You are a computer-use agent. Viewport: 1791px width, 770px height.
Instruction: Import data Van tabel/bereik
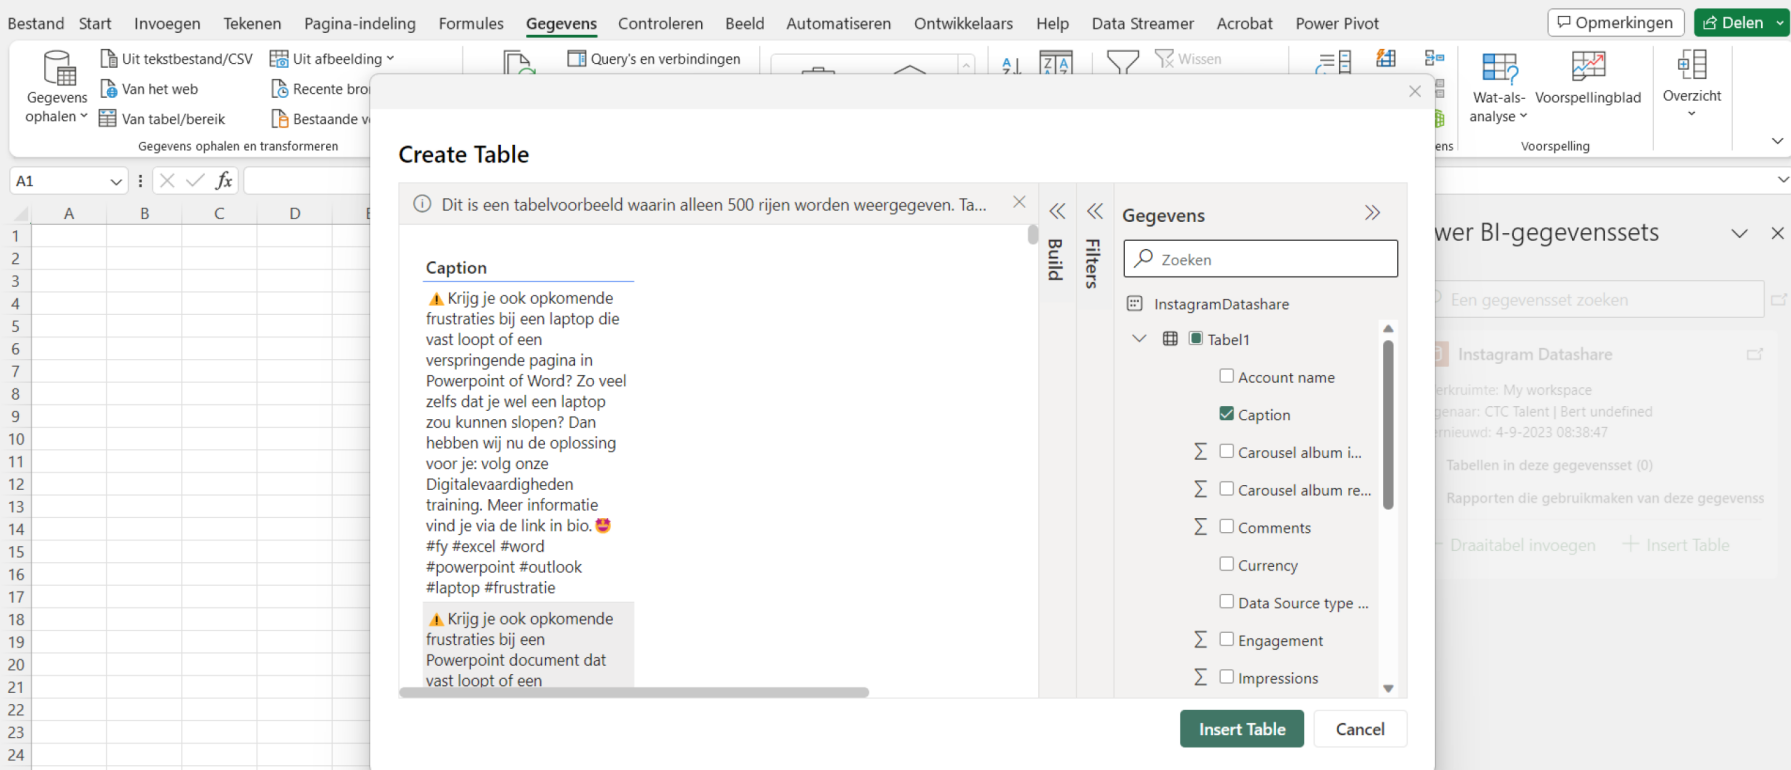click(163, 119)
